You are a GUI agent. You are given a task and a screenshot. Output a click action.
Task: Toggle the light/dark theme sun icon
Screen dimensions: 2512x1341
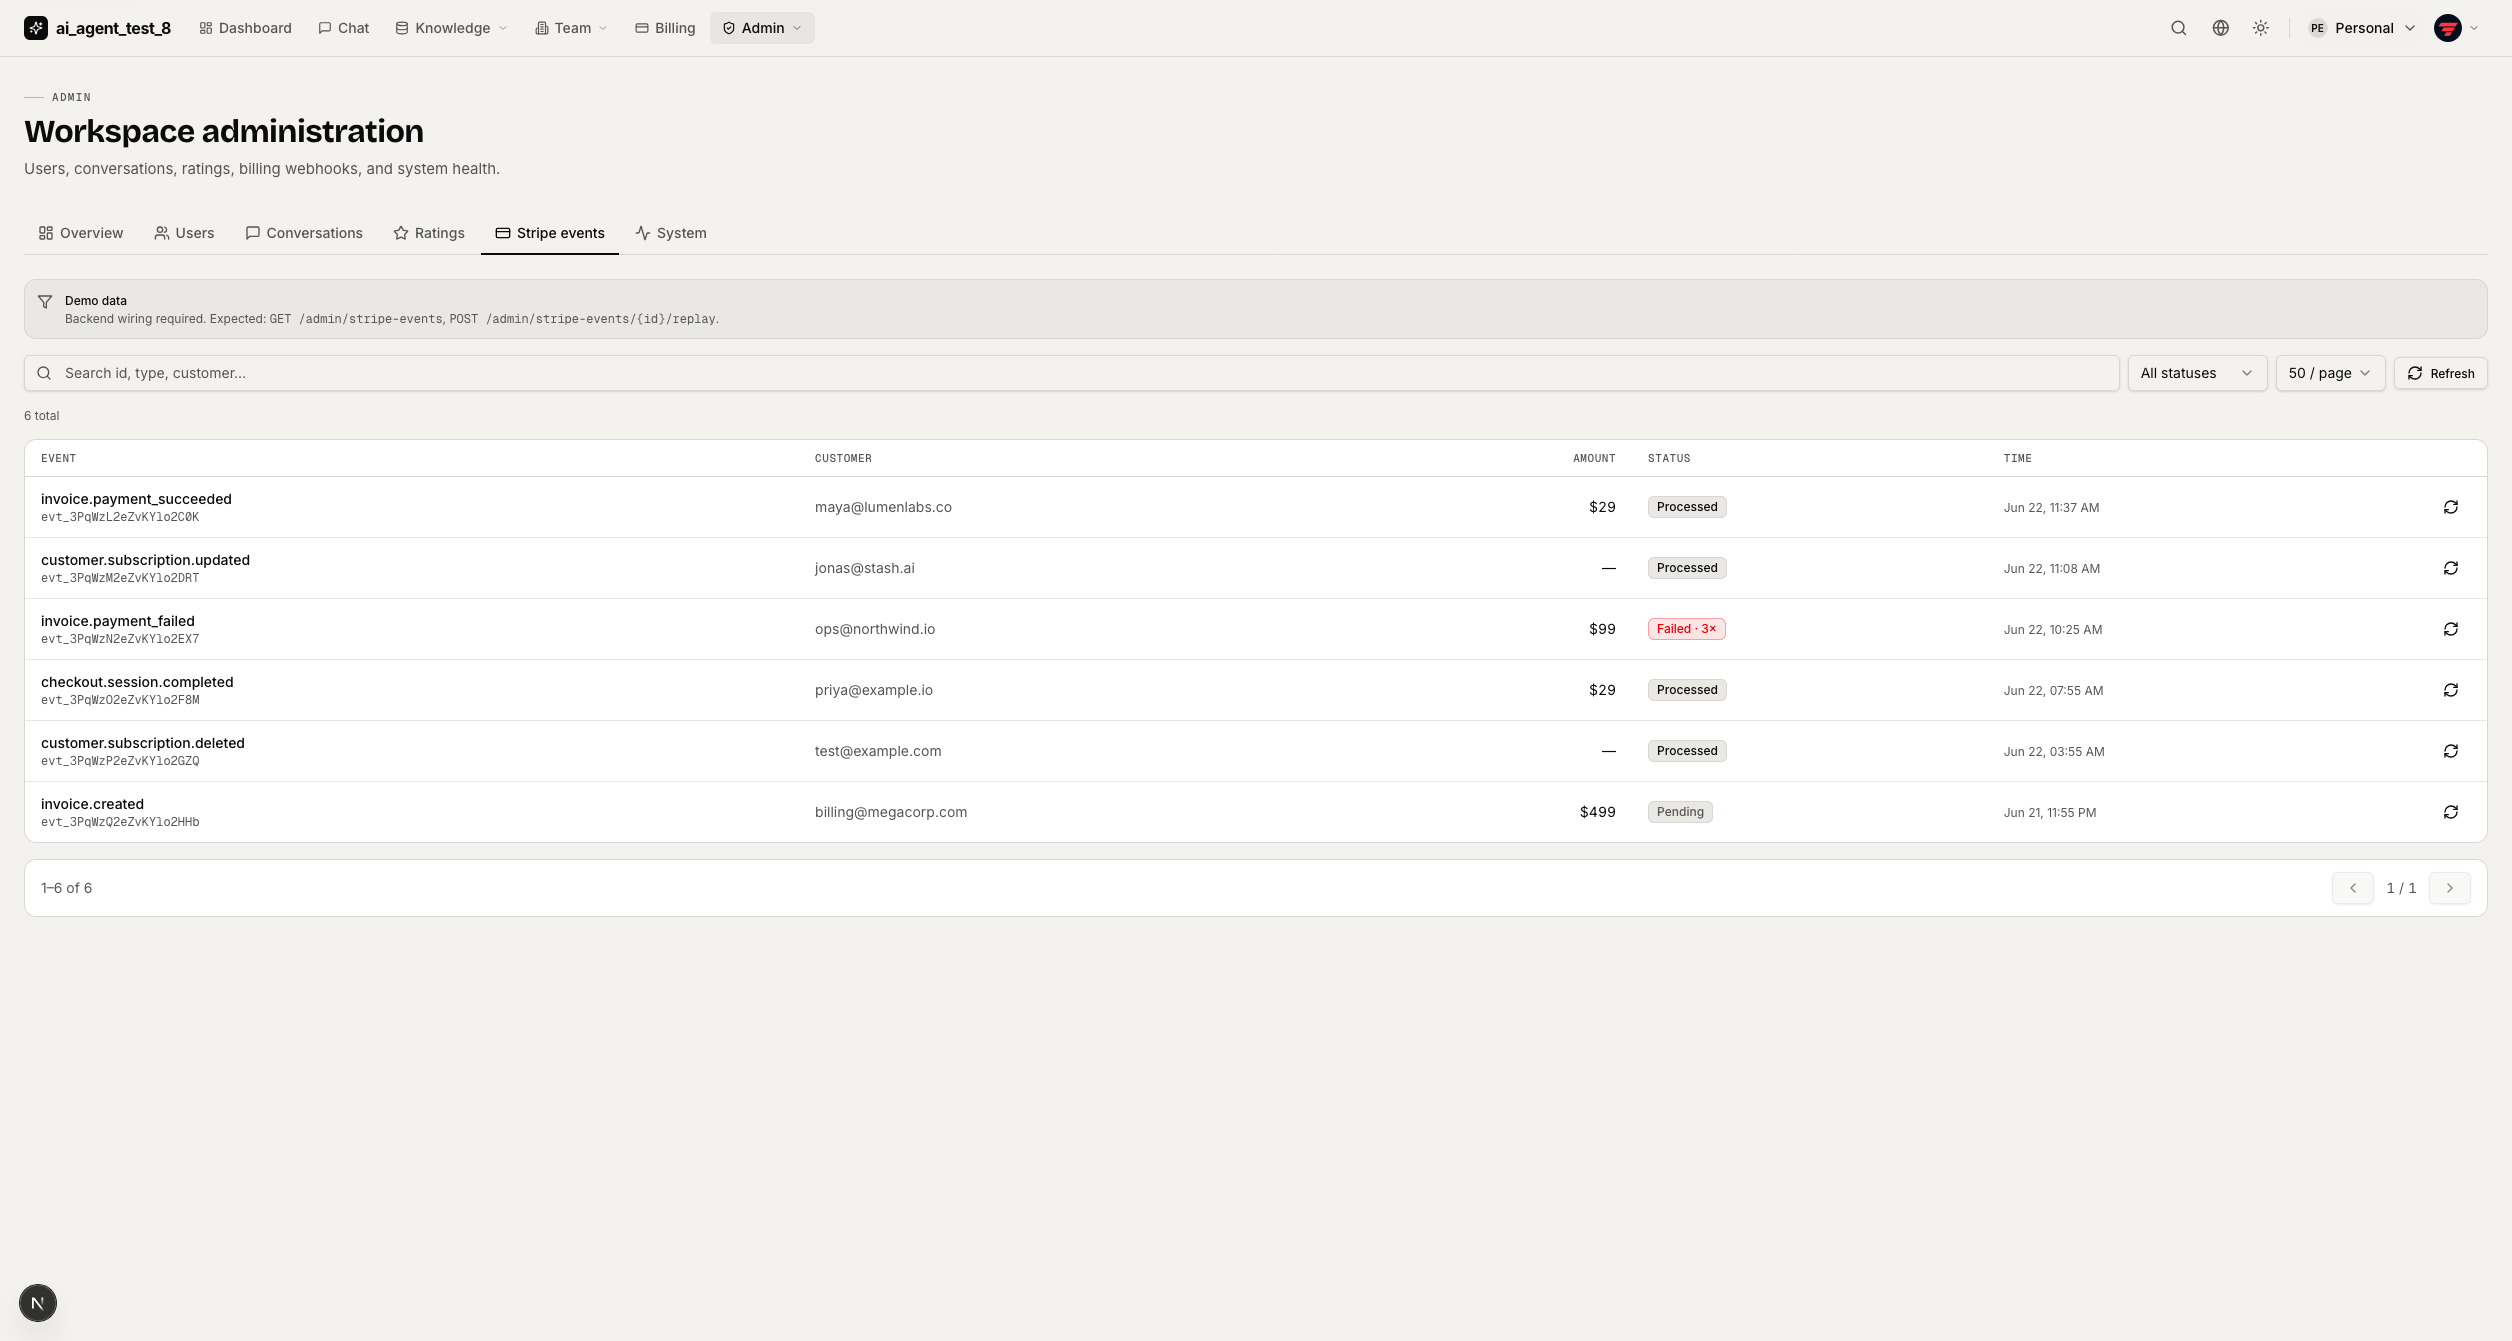coord(2260,28)
